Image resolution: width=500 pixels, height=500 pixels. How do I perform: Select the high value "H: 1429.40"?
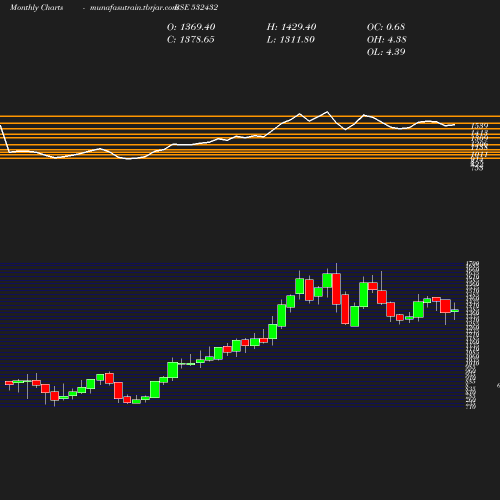[x=291, y=27]
